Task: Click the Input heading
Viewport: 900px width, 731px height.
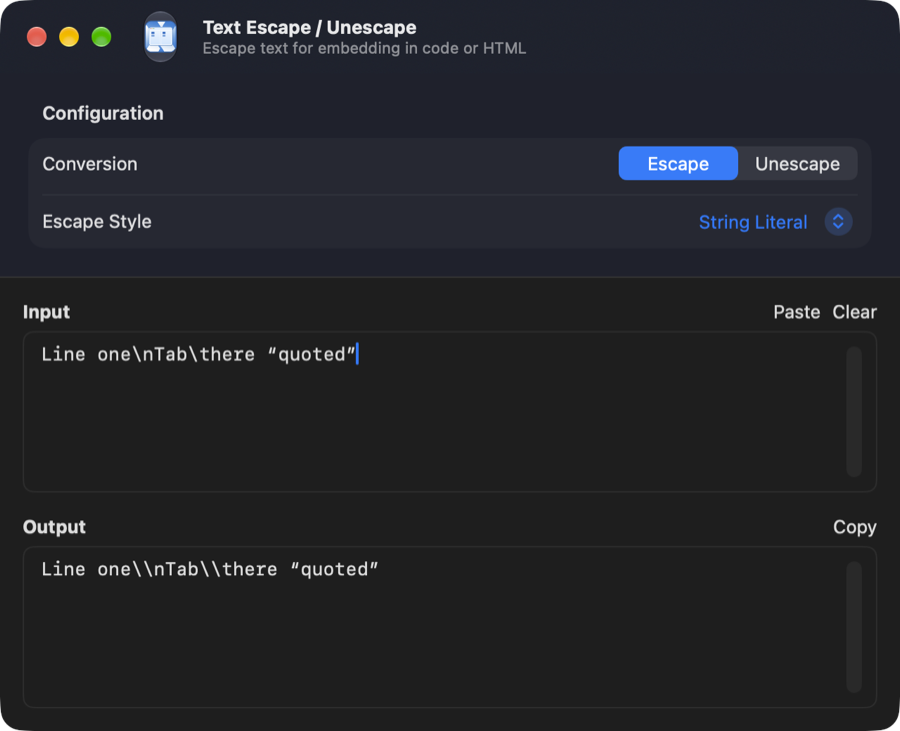Action: tap(46, 312)
